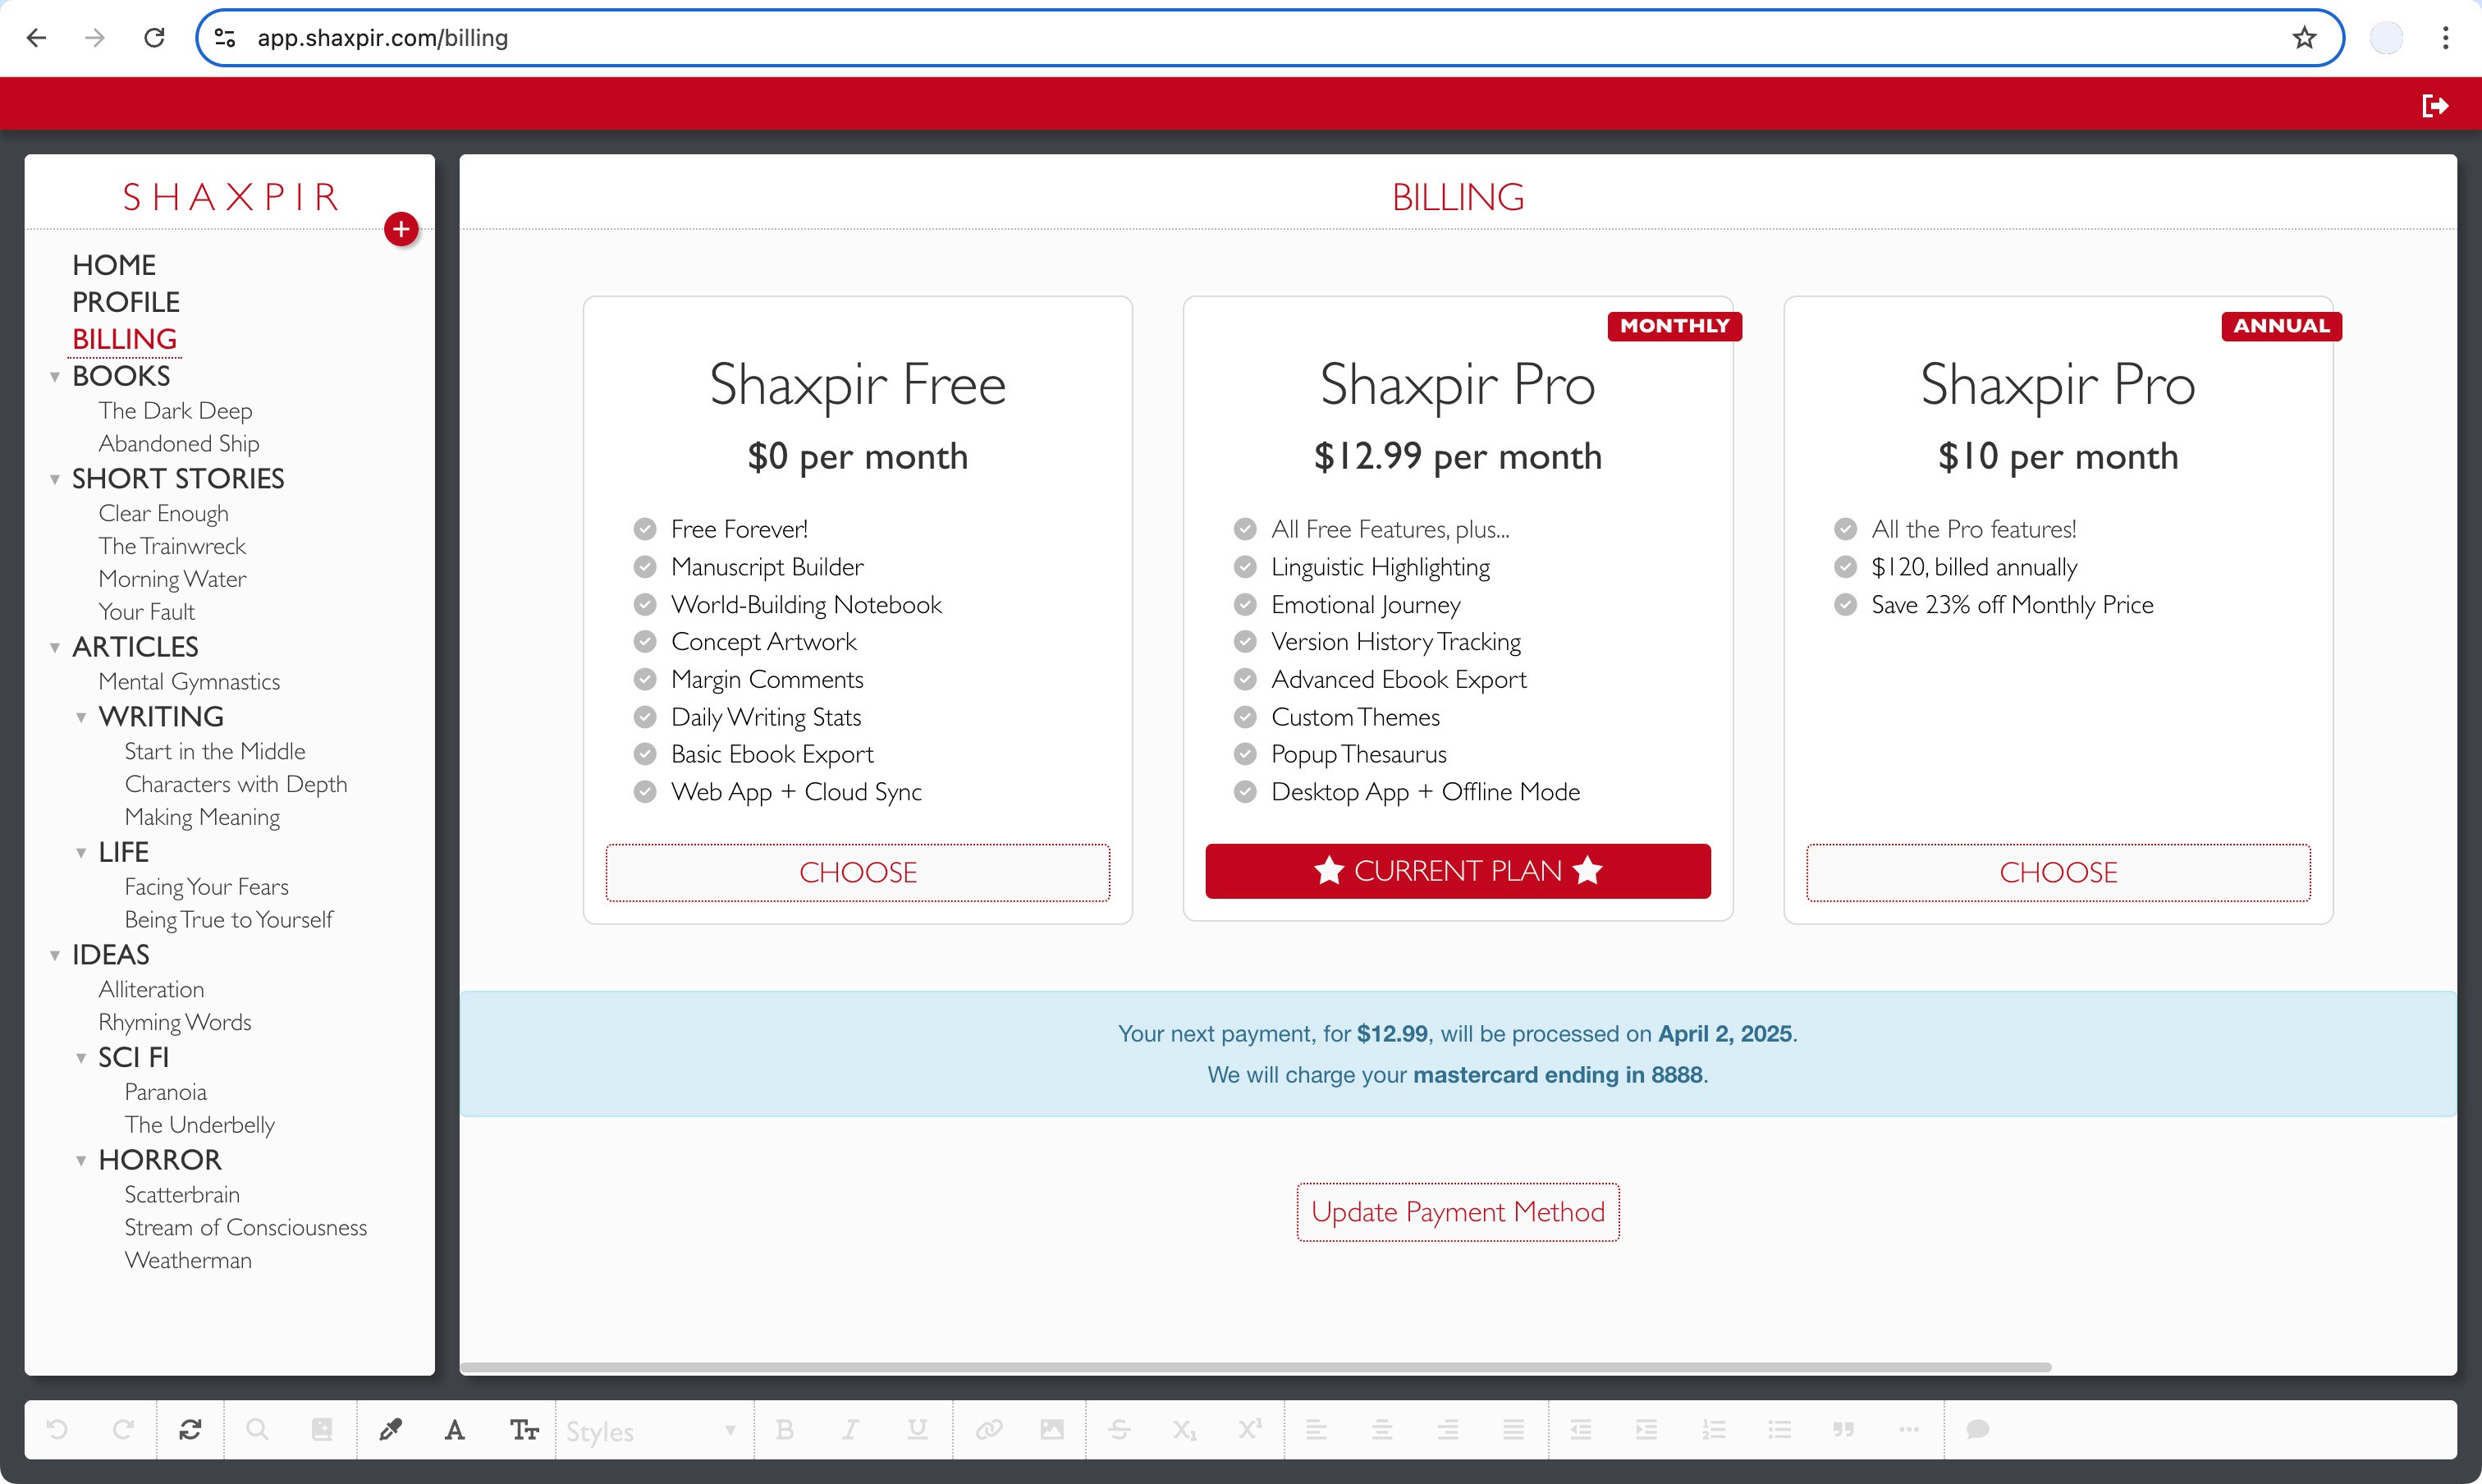Go to the HOME menu item
The height and width of the screenshot is (1484, 2482).
pos(114,265)
